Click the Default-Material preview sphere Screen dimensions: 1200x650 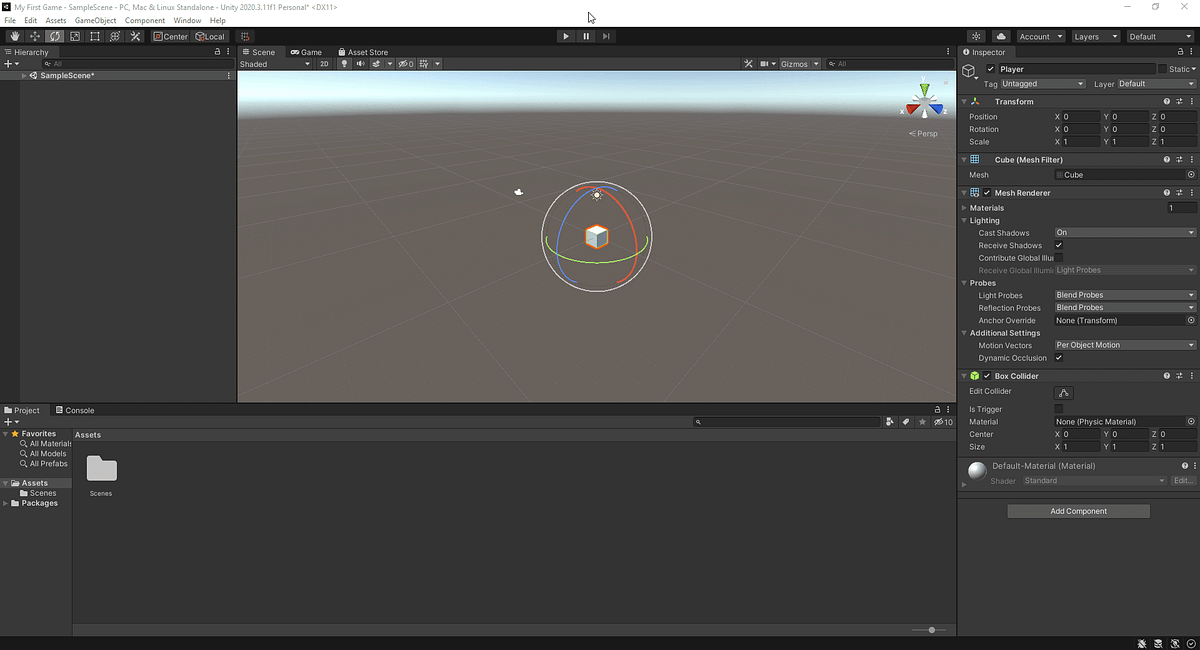975,470
